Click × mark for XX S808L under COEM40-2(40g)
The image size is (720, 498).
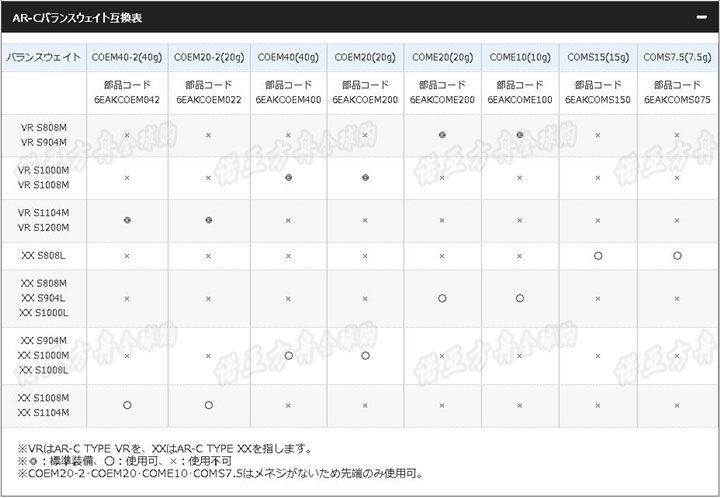(x=127, y=256)
